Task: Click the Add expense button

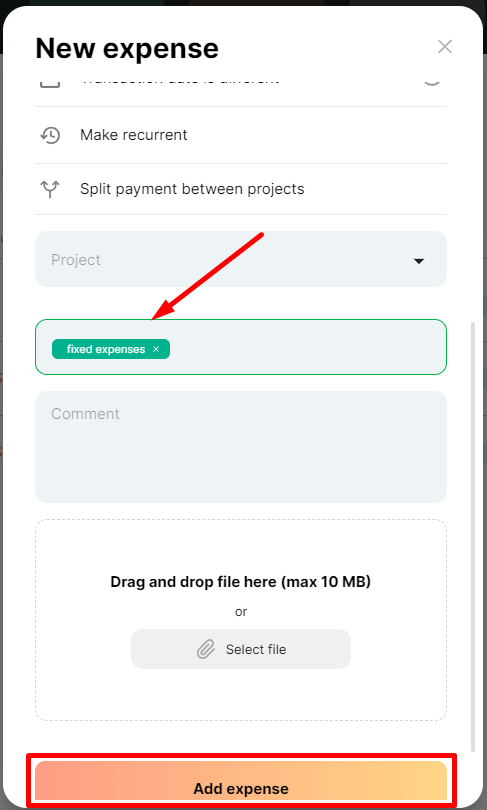Action: click(x=241, y=781)
